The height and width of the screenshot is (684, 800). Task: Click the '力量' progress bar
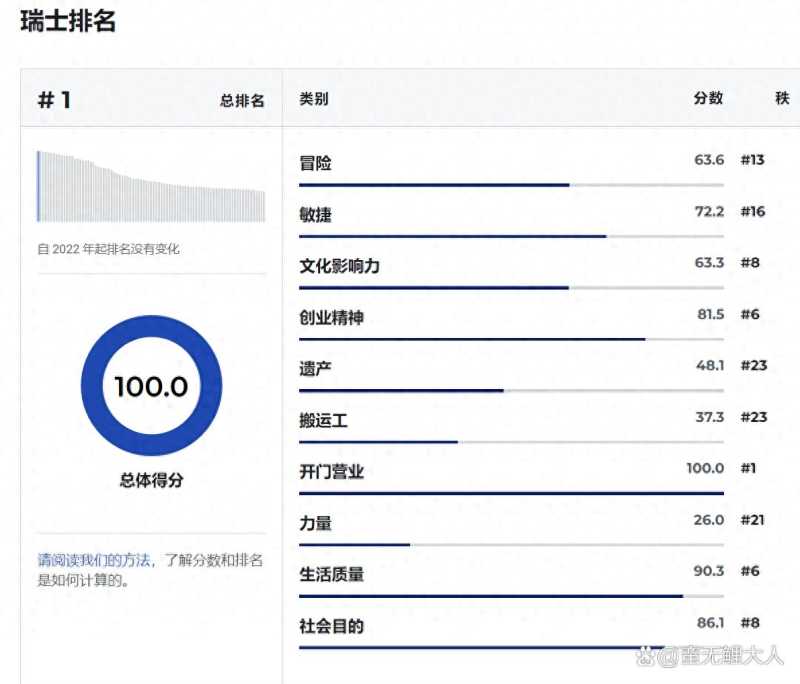(511, 545)
